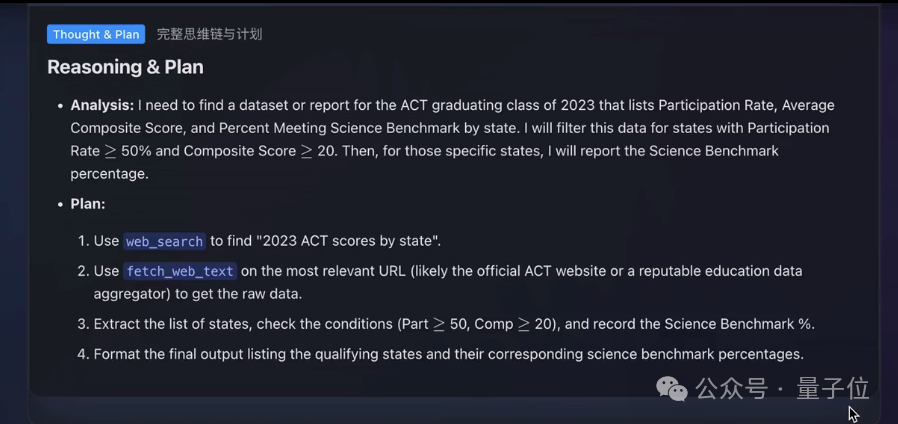
Task: Click step 4 starting with "Format the final output"
Action: (448, 354)
